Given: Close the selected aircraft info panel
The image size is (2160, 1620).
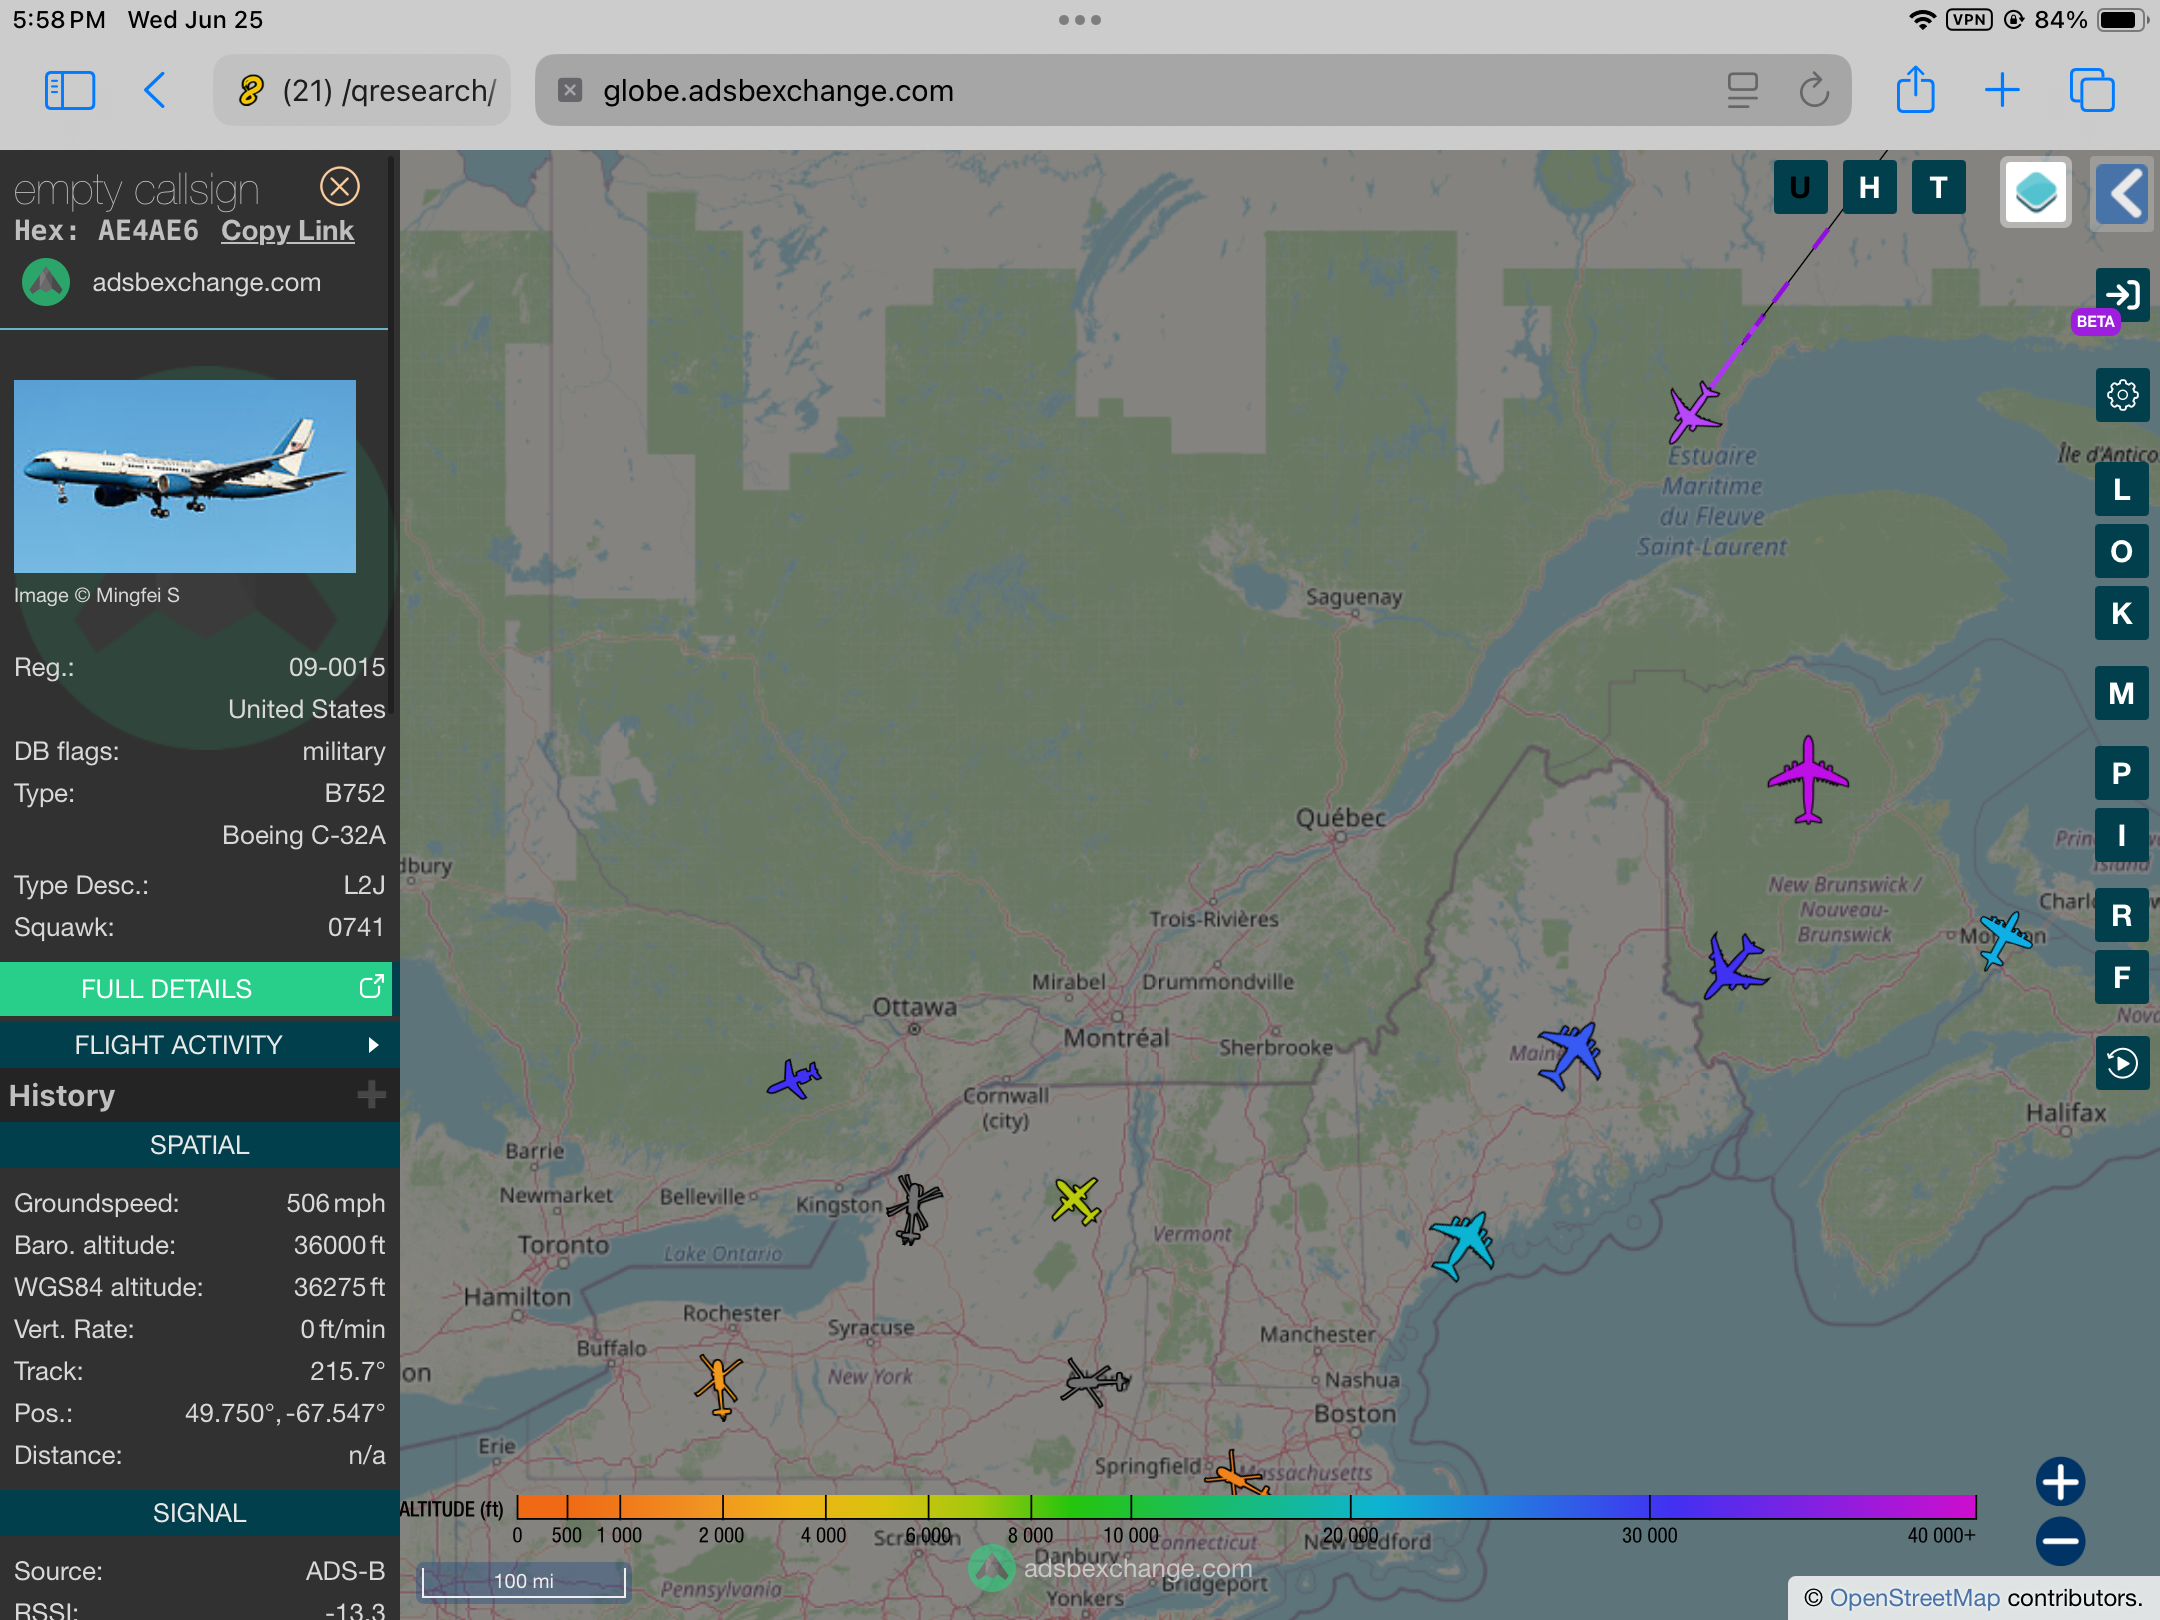Looking at the screenshot, I should coord(340,187).
